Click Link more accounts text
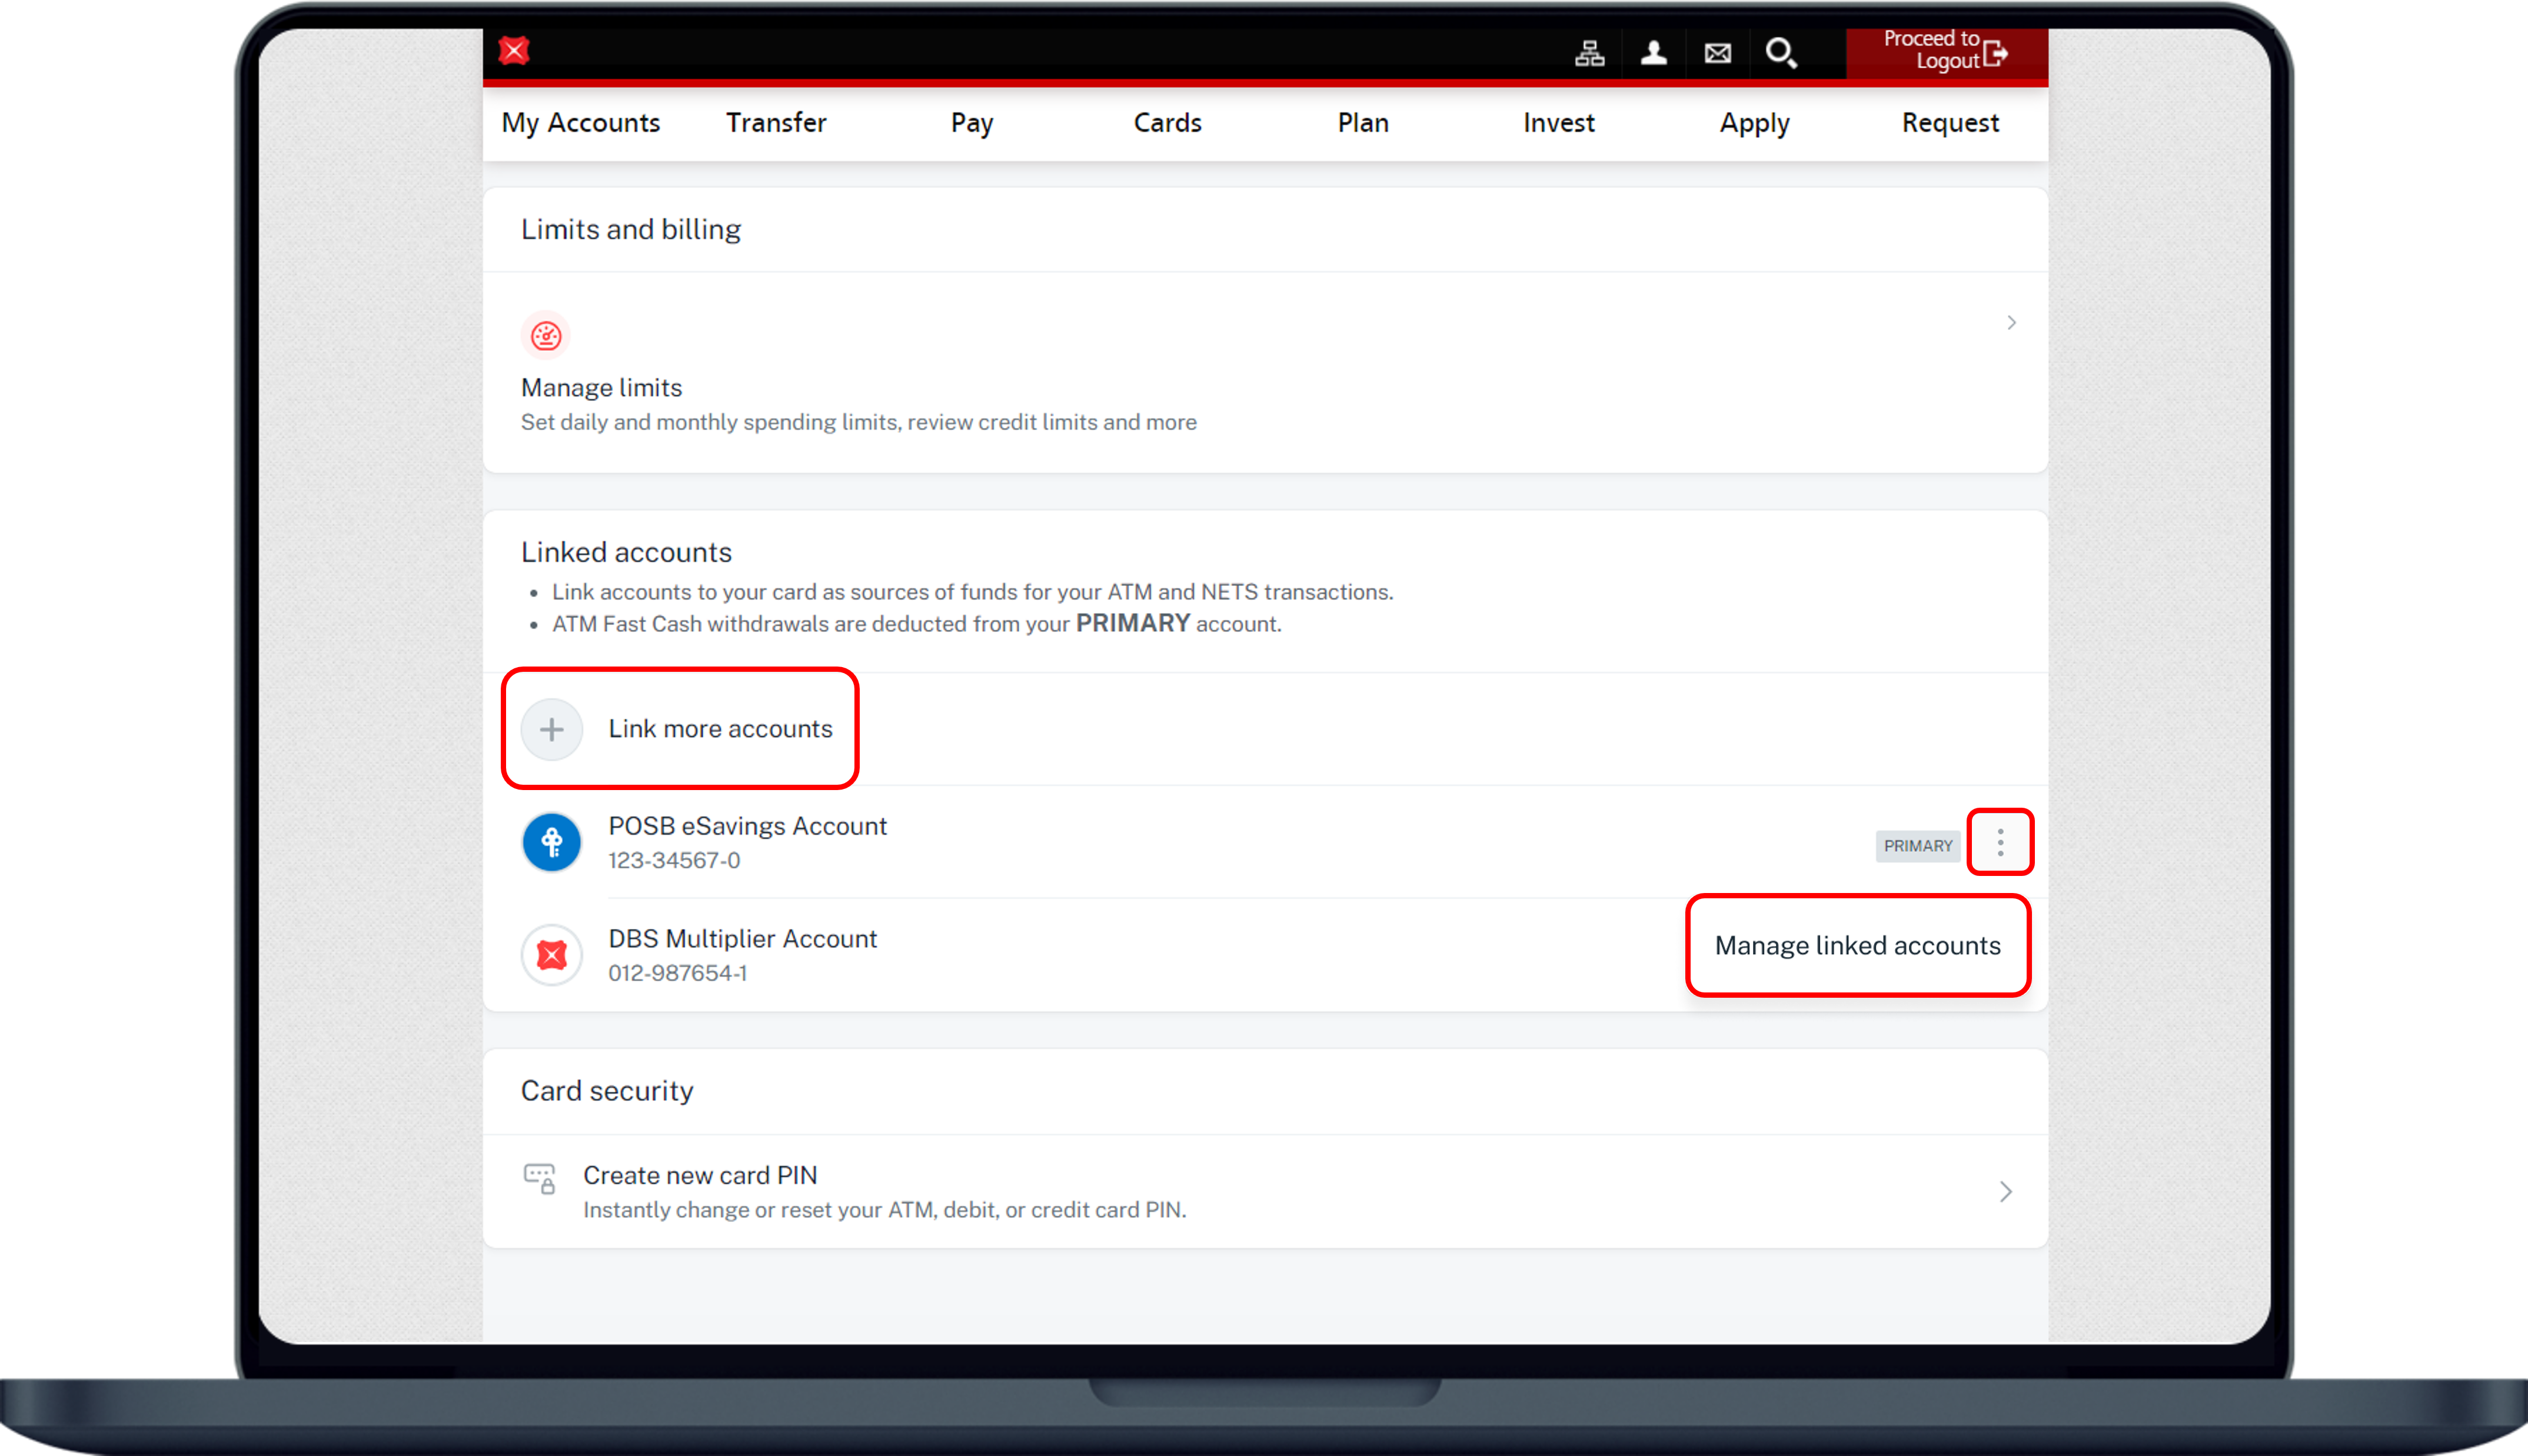Viewport: 2528px width, 1456px height. point(720,729)
